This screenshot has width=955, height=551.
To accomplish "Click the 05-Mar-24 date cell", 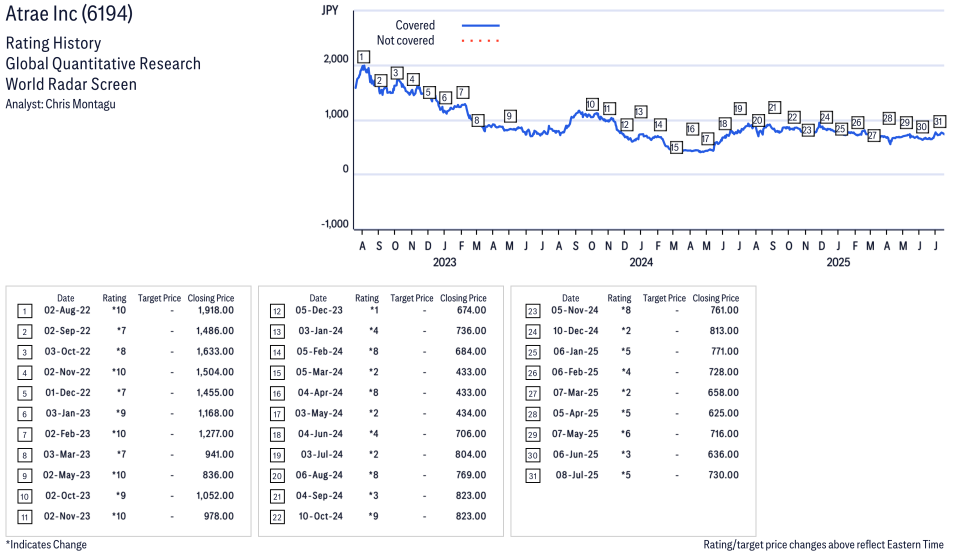I will coord(320,373).
